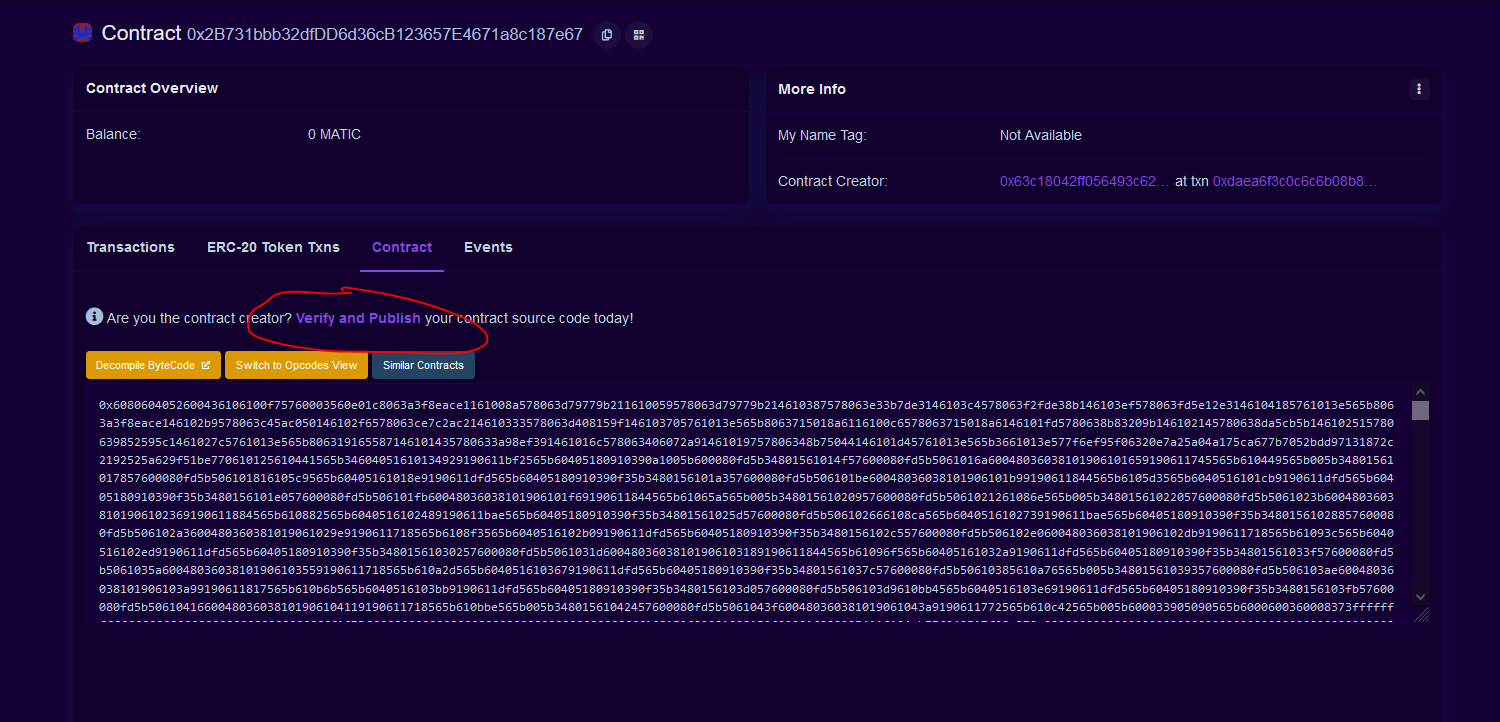Click the 'Not Available' name tag value
Image resolution: width=1500 pixels, height=722 pixels.
coord(1041,135)
